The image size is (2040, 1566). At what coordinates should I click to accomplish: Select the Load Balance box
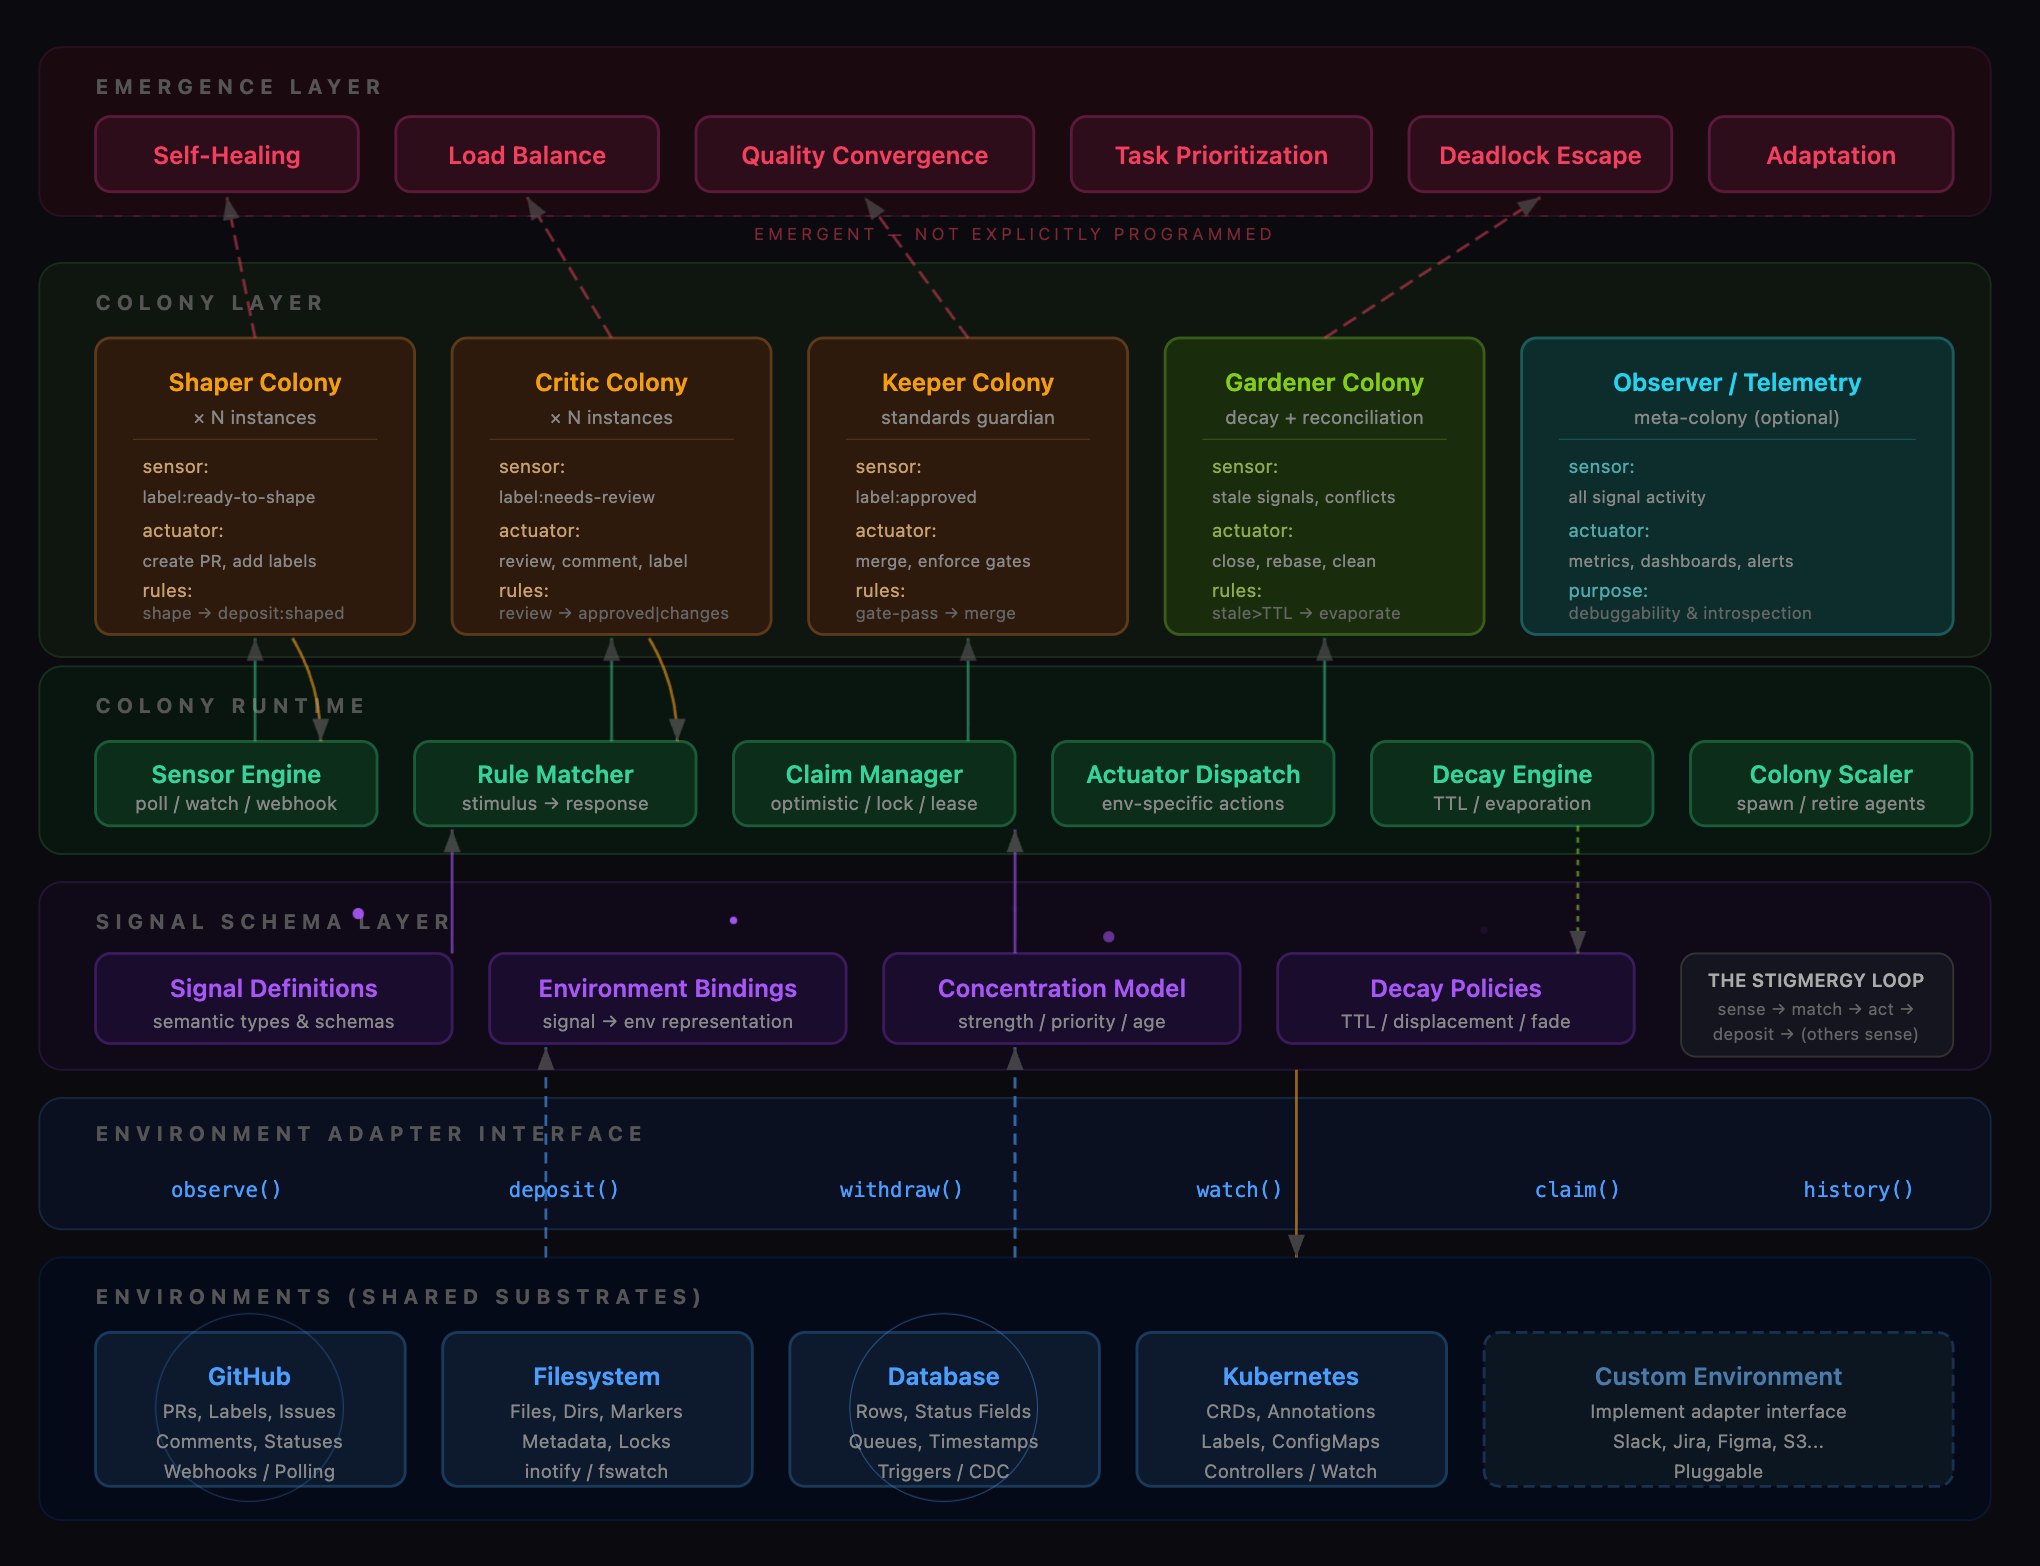pos(527,155)
